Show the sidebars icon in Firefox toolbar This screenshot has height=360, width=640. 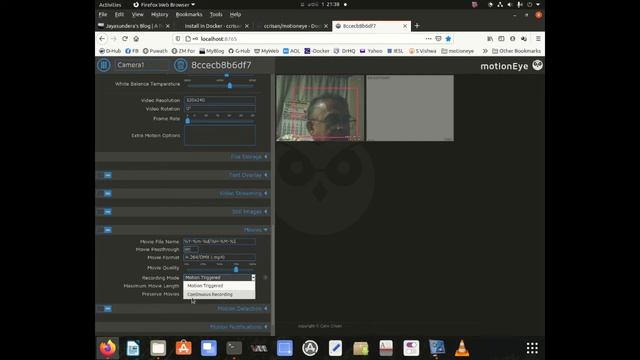501,39
